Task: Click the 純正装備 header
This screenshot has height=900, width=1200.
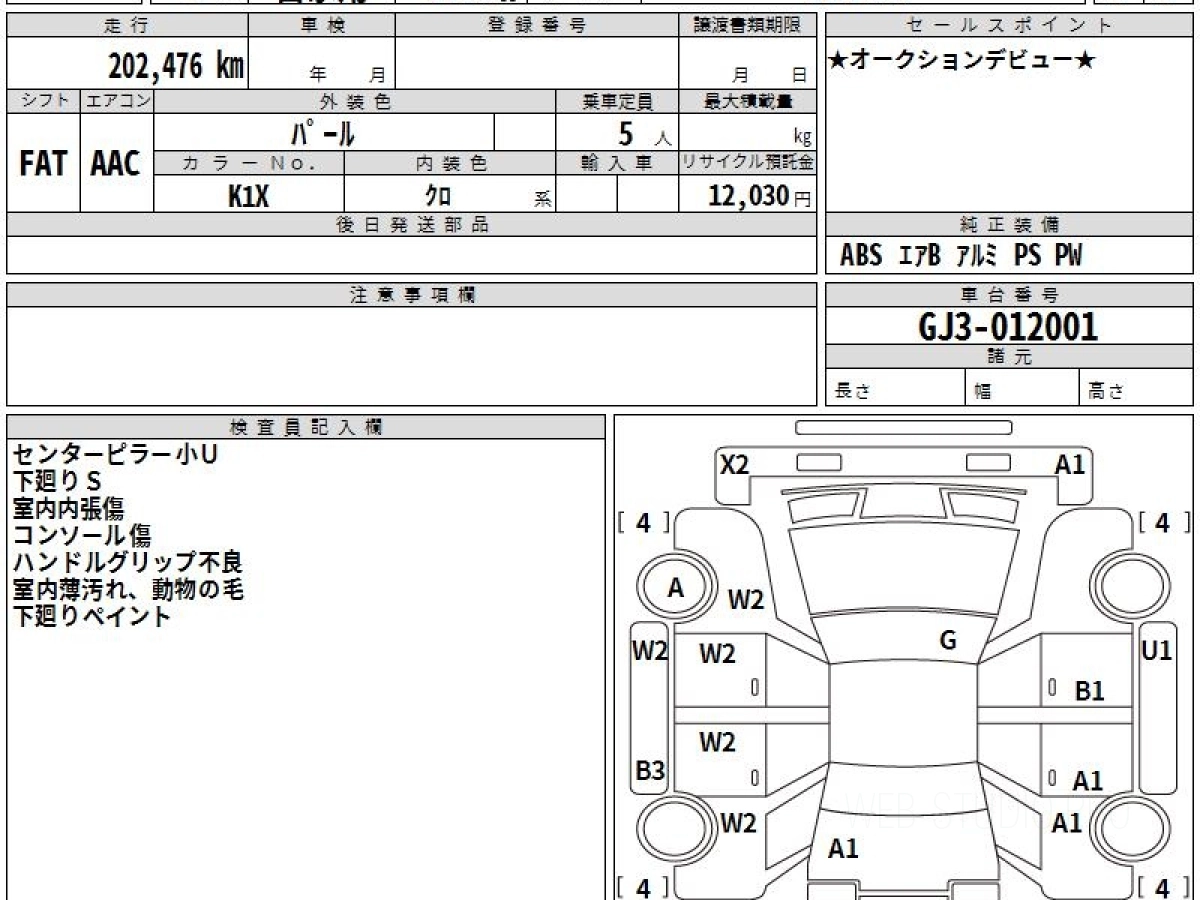Action: click(x=1010, y=225)
